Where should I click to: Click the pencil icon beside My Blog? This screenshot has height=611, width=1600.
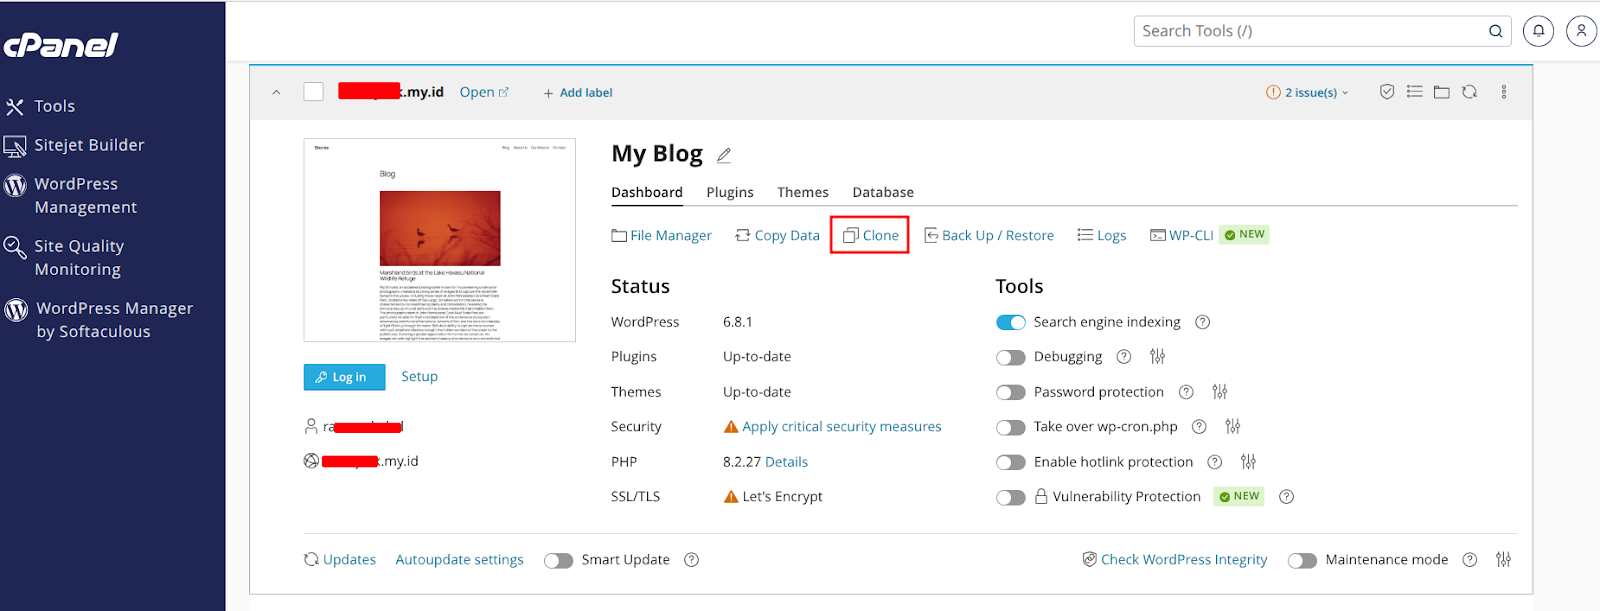724,155
